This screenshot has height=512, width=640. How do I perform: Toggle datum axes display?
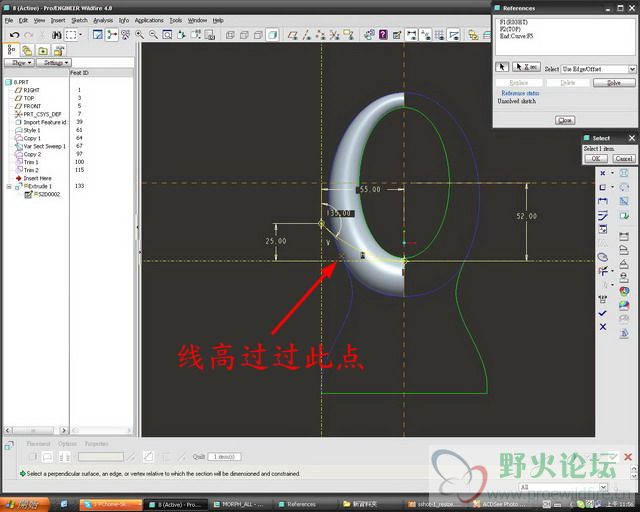[307, 35]
